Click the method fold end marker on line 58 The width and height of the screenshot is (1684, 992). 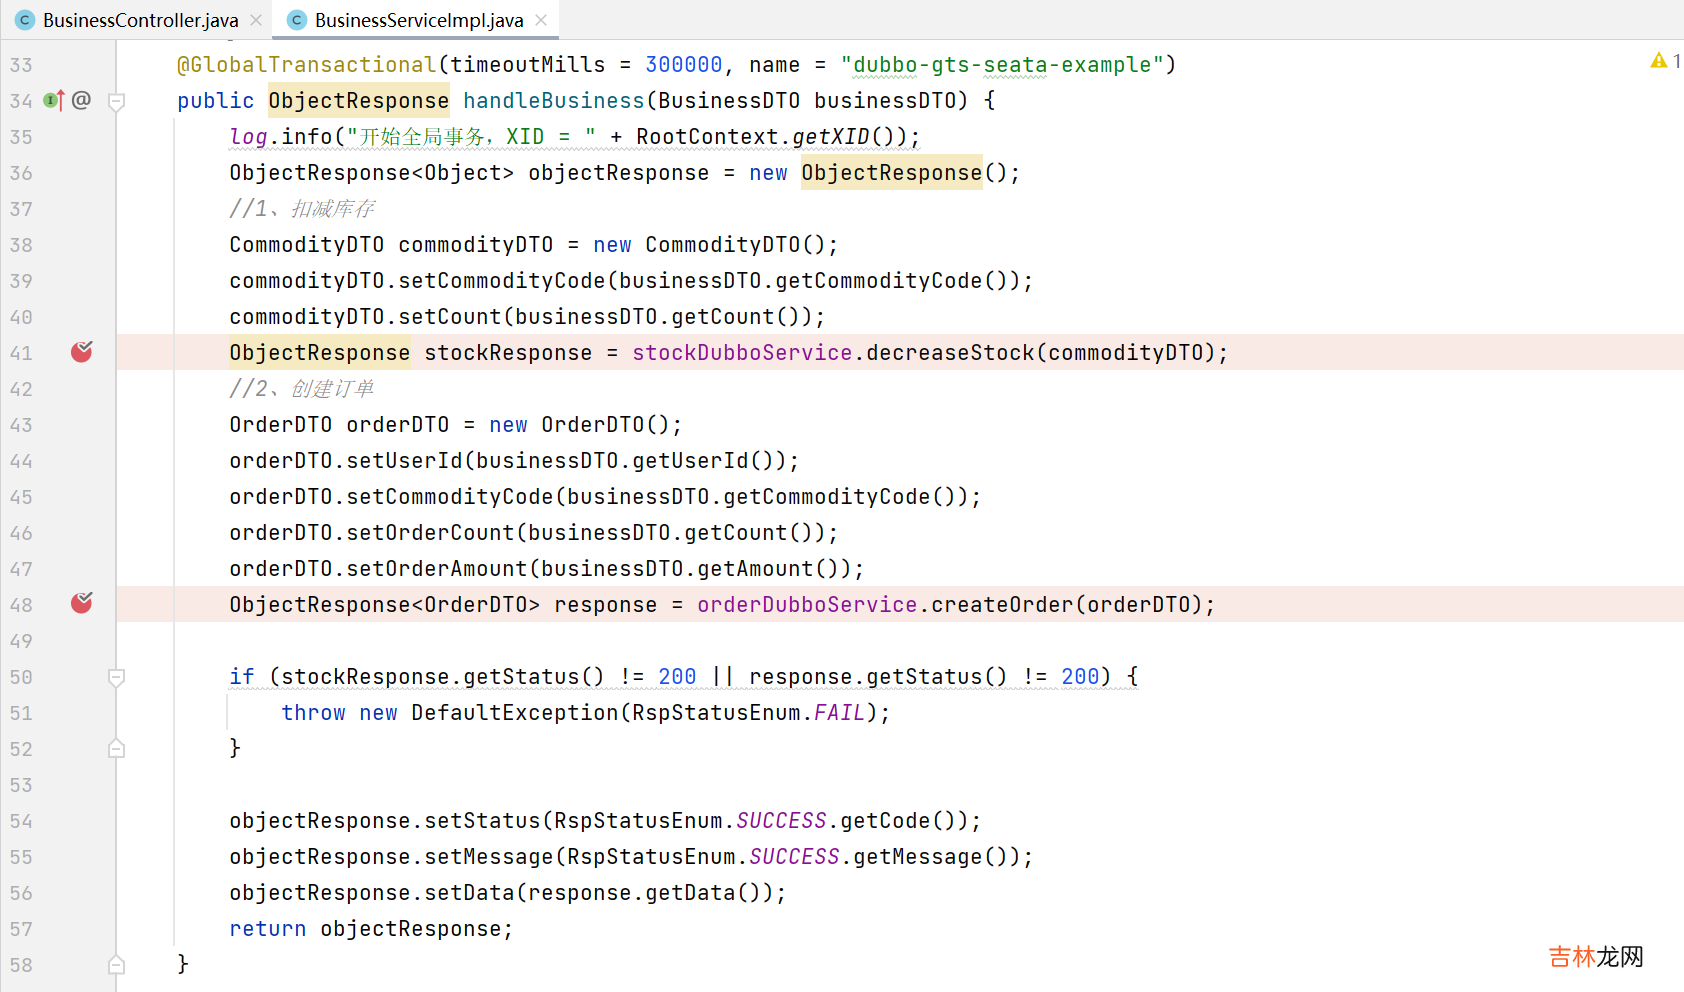[116, 965]
